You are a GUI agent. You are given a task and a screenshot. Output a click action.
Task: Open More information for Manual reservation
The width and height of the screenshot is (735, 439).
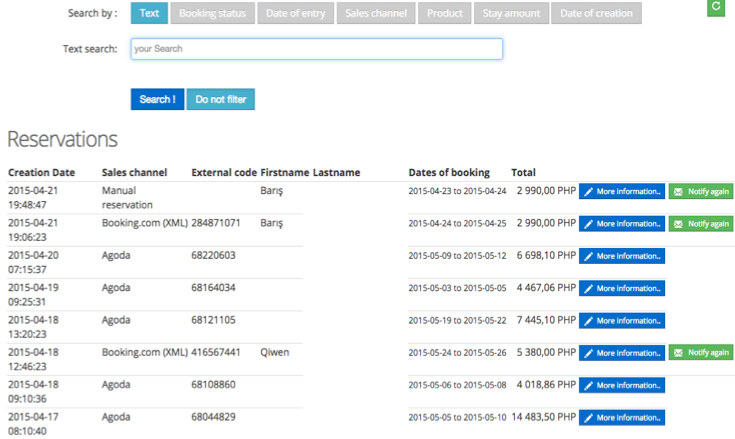click(622, 191)
